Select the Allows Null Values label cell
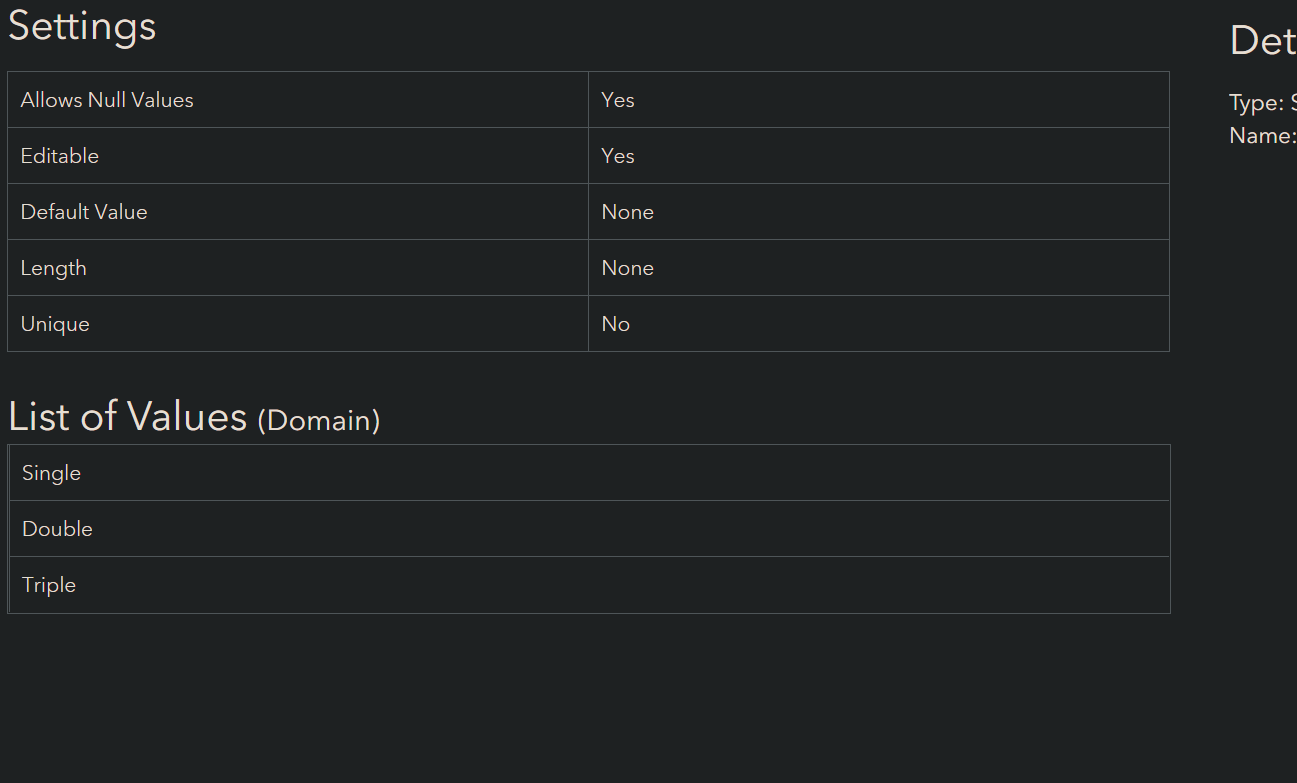1297x783 pixels. (107, 100)
